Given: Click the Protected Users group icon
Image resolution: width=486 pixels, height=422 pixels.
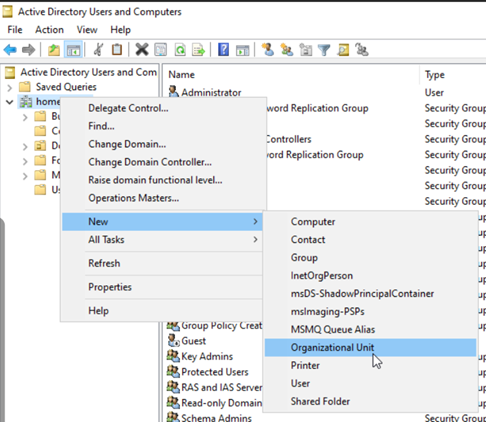Looking at the screenshot, I should tap(173, 371).
